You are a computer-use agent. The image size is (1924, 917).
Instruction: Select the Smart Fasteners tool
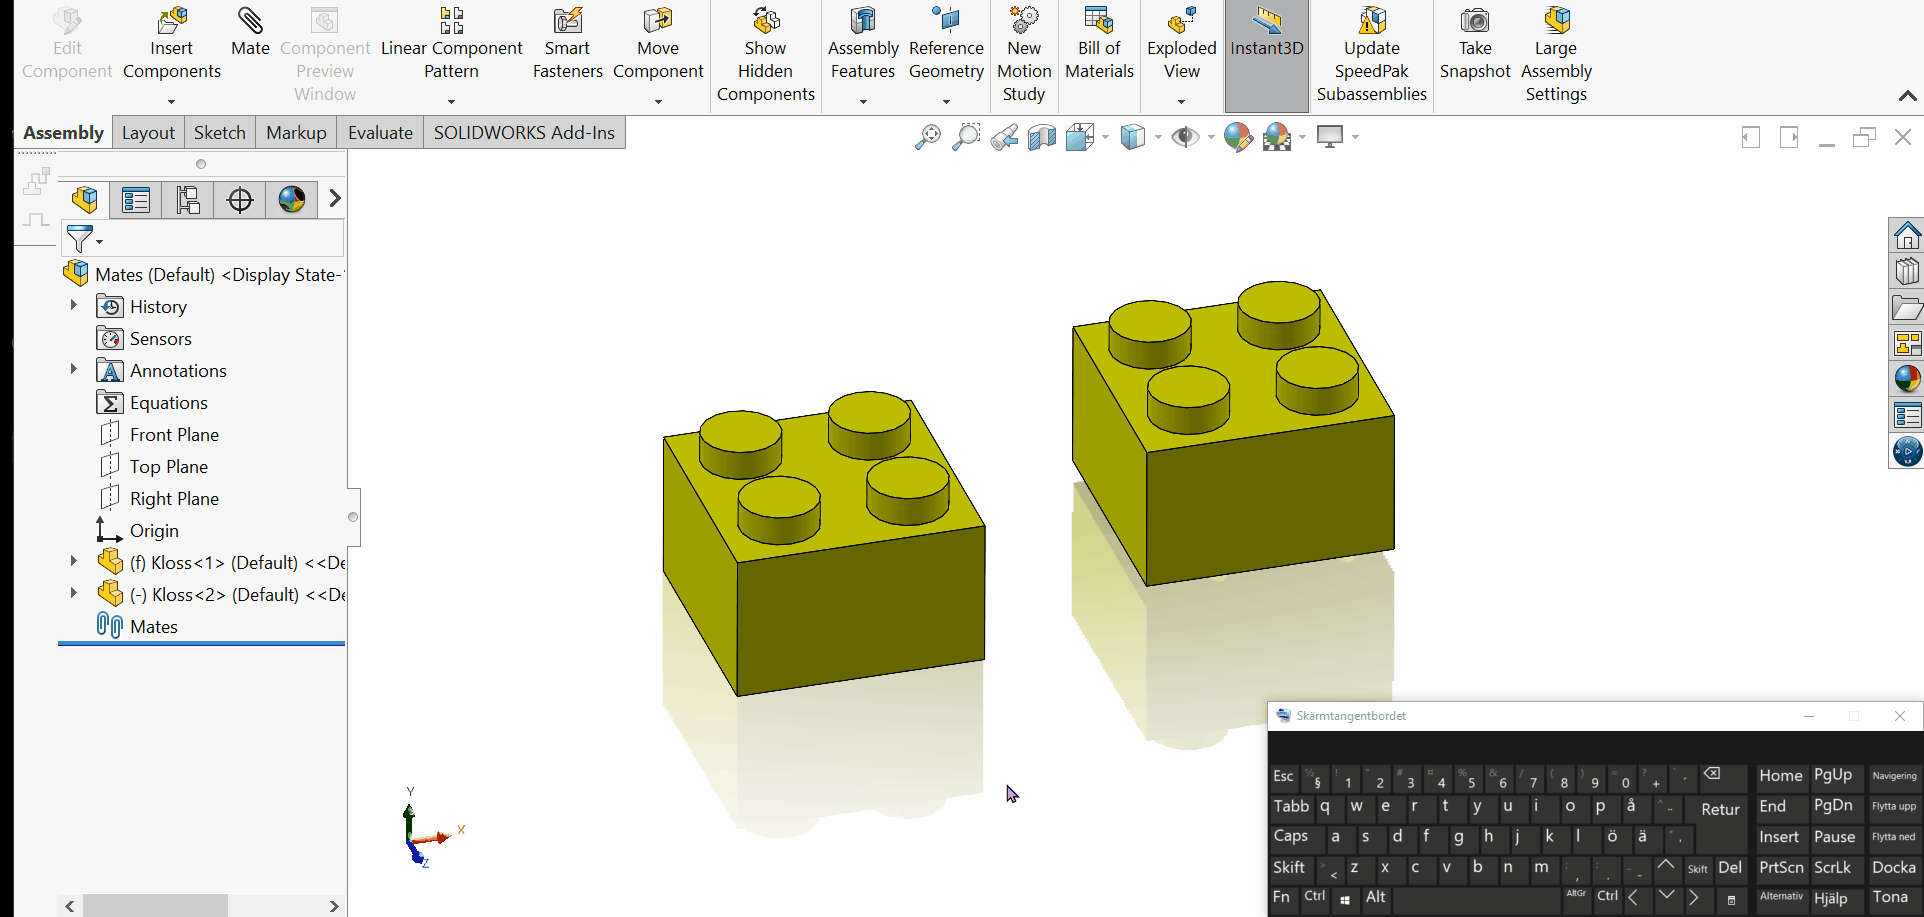(567, 44)
